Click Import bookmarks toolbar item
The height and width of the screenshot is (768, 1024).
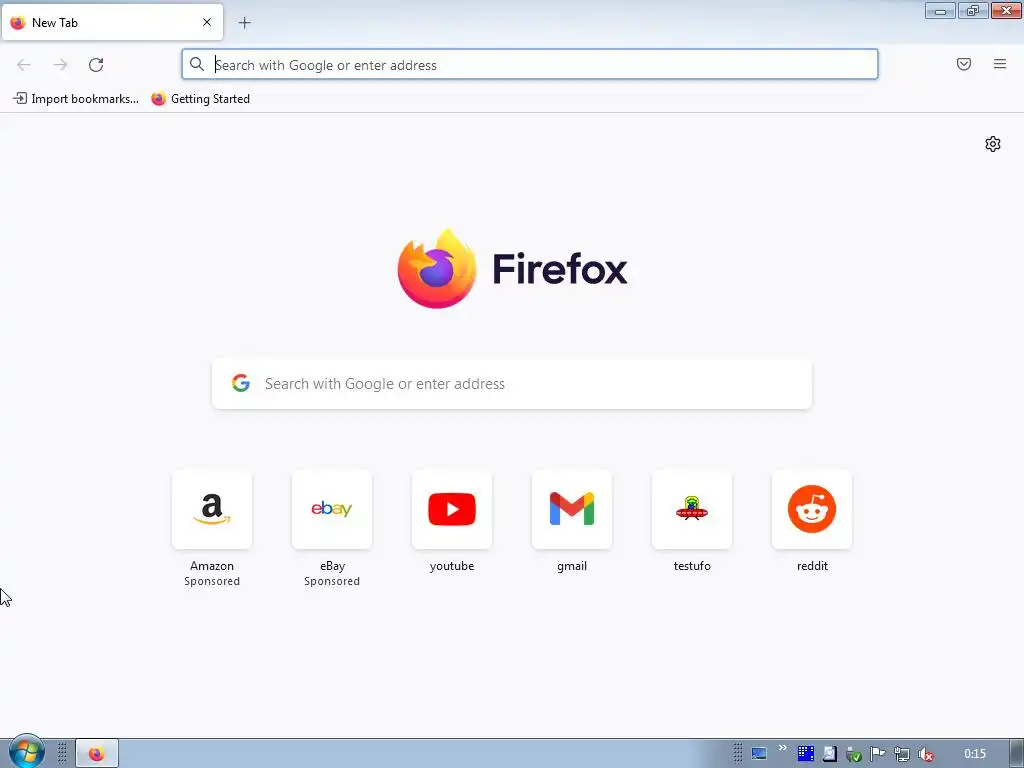point(76,99)
